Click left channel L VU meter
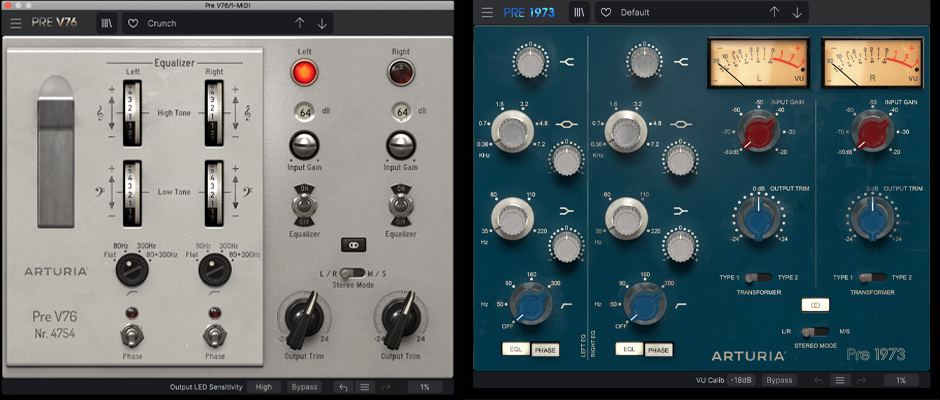This screenshot has width=940, height=400. click(758, 62)
